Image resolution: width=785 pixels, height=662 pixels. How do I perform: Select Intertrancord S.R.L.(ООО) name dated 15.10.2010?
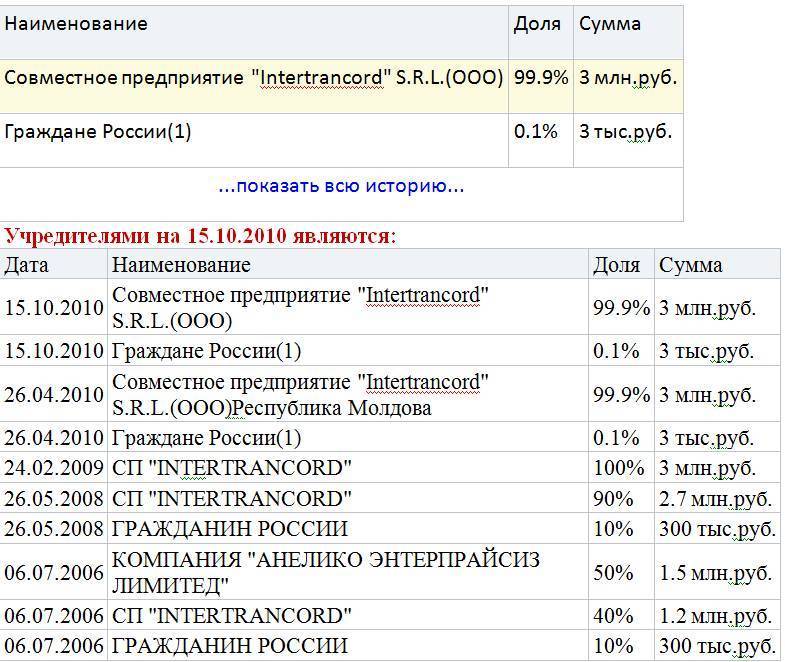[300, 308]
